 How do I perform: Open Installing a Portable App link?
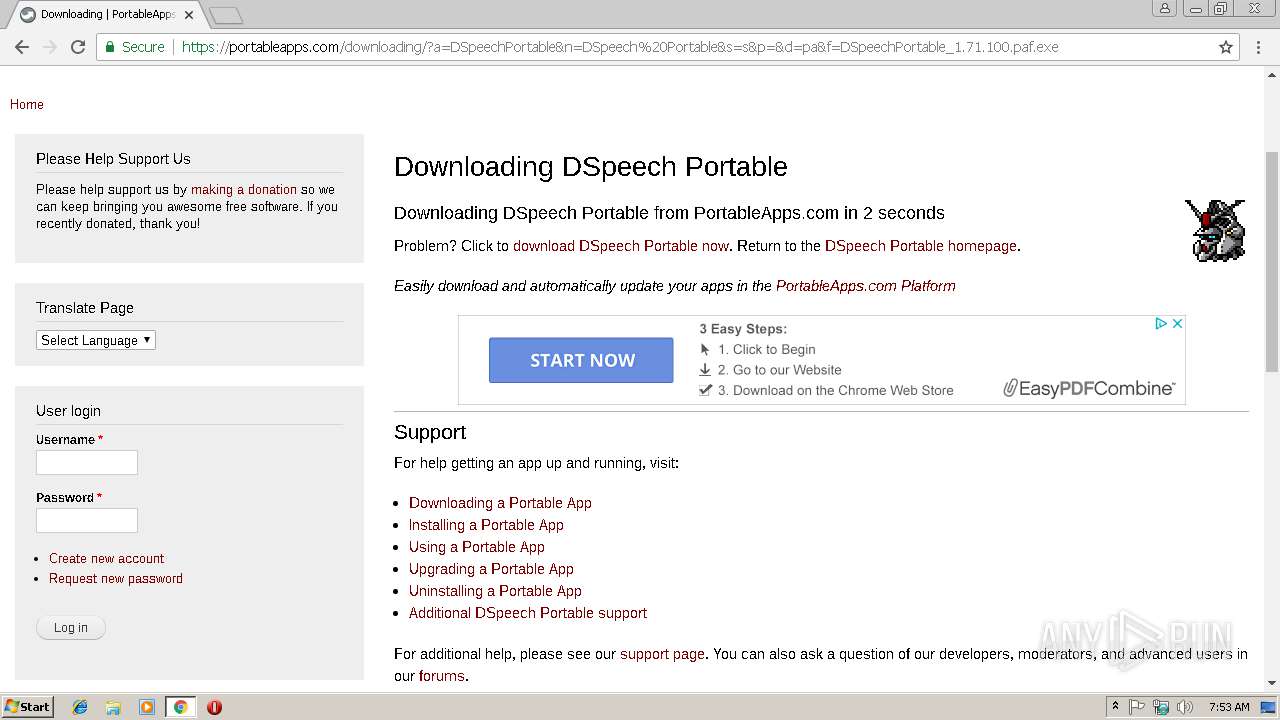tap(486, 525)
